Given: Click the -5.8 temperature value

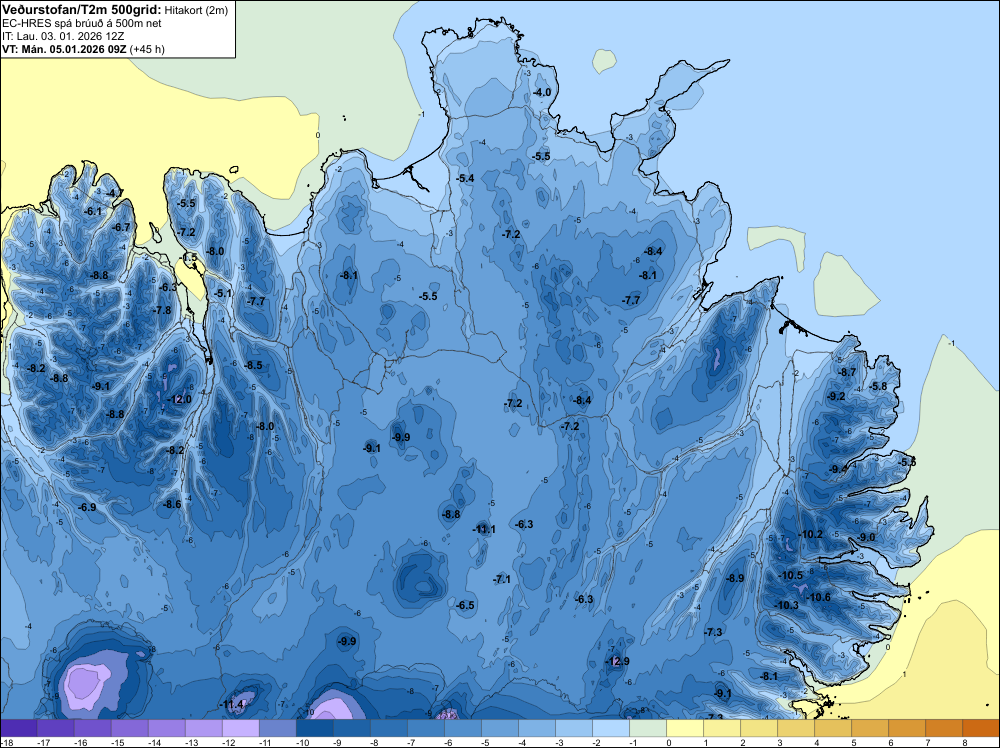Looking at the screenshot, I should coord(879,386).
